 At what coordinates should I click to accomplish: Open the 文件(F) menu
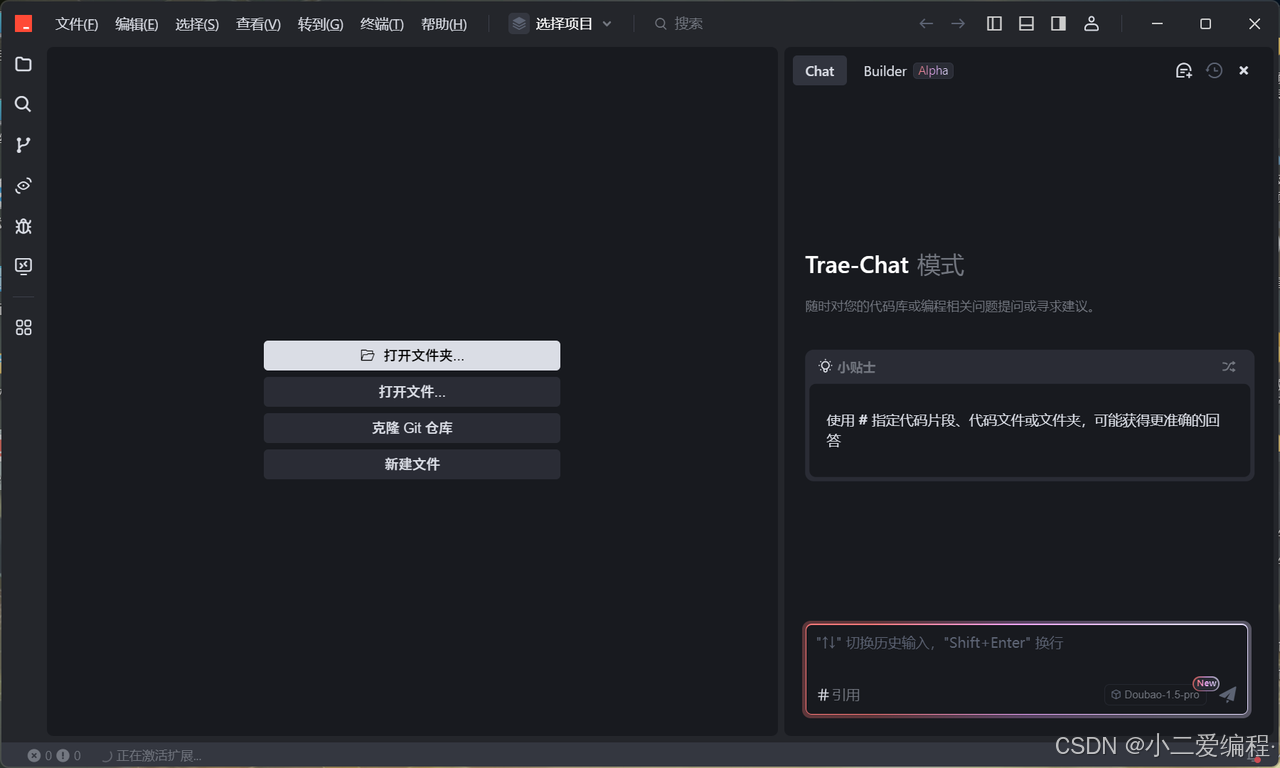pos(77,24)
